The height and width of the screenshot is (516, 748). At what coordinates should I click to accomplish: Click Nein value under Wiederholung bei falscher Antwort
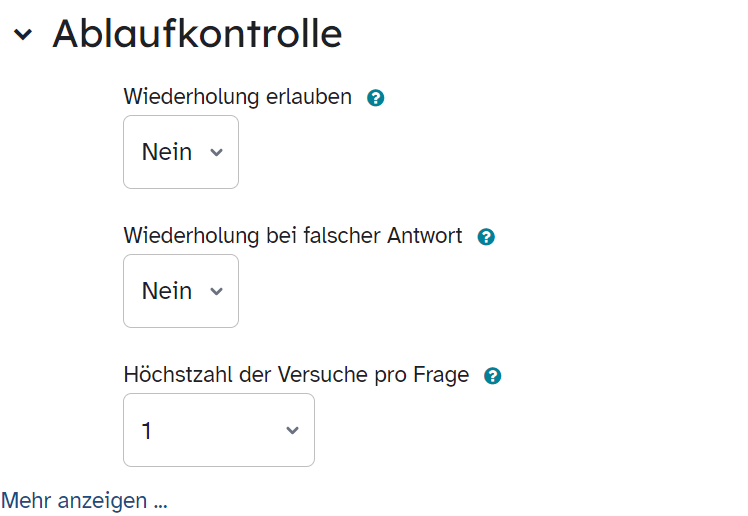pyautogui.click(x=167, y=291)
